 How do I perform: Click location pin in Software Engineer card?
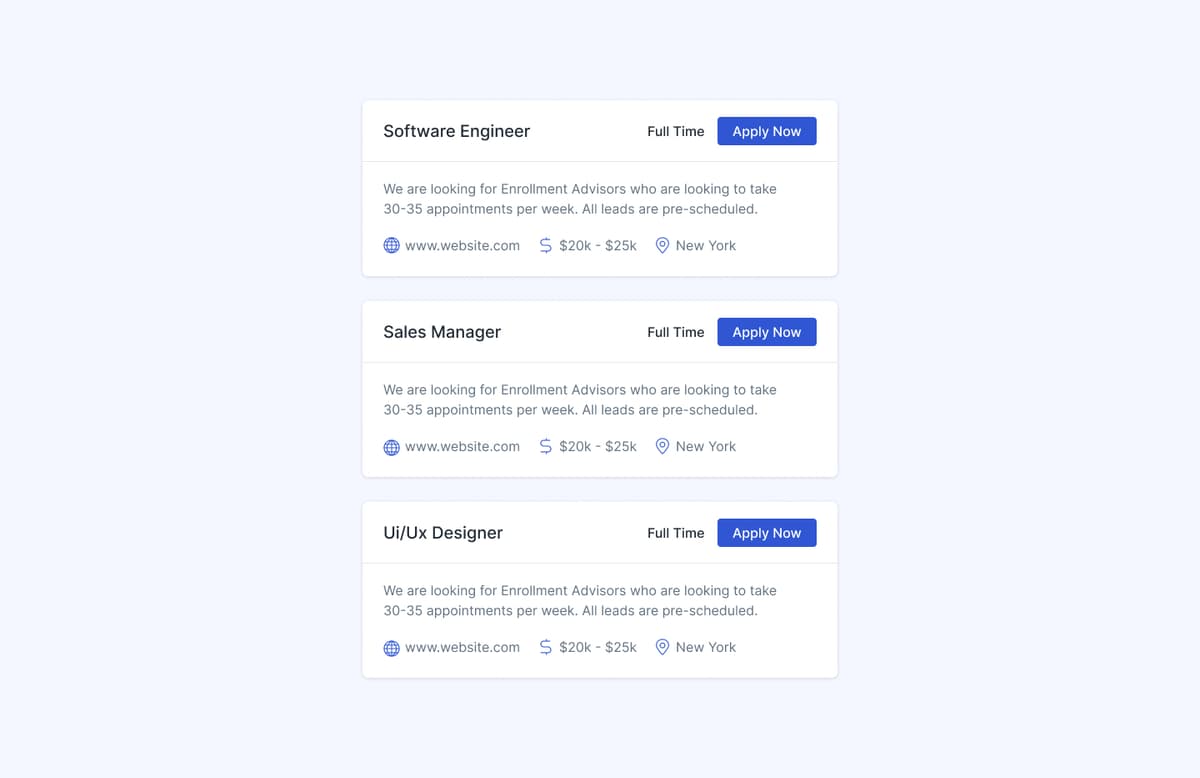[662, 246]
